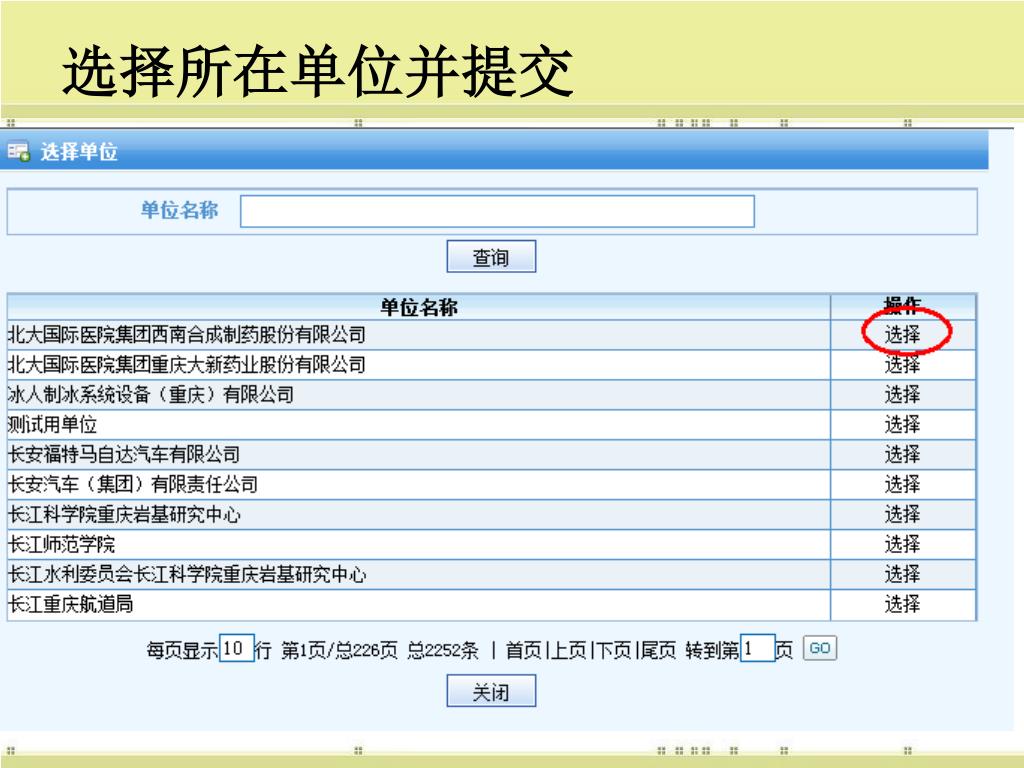Click the text 长江科学院重庆岩基研究中心
The width and height of the screenshot is (1024, 768).
tap(124, 515)
